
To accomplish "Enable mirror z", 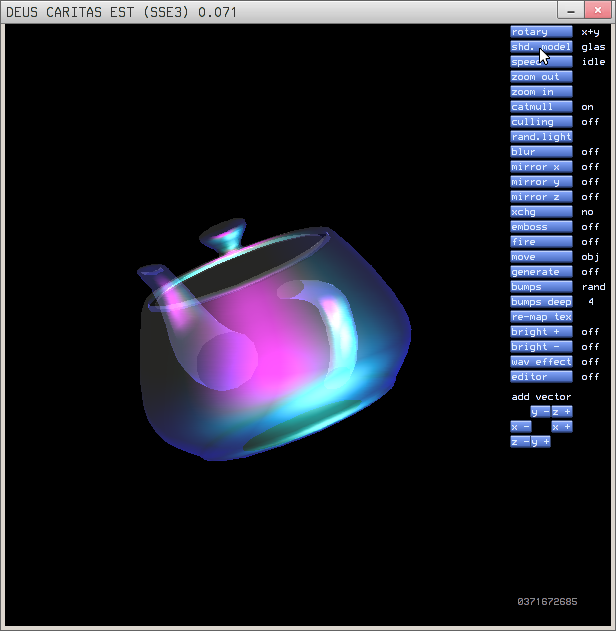I will (x=541, y=197).
